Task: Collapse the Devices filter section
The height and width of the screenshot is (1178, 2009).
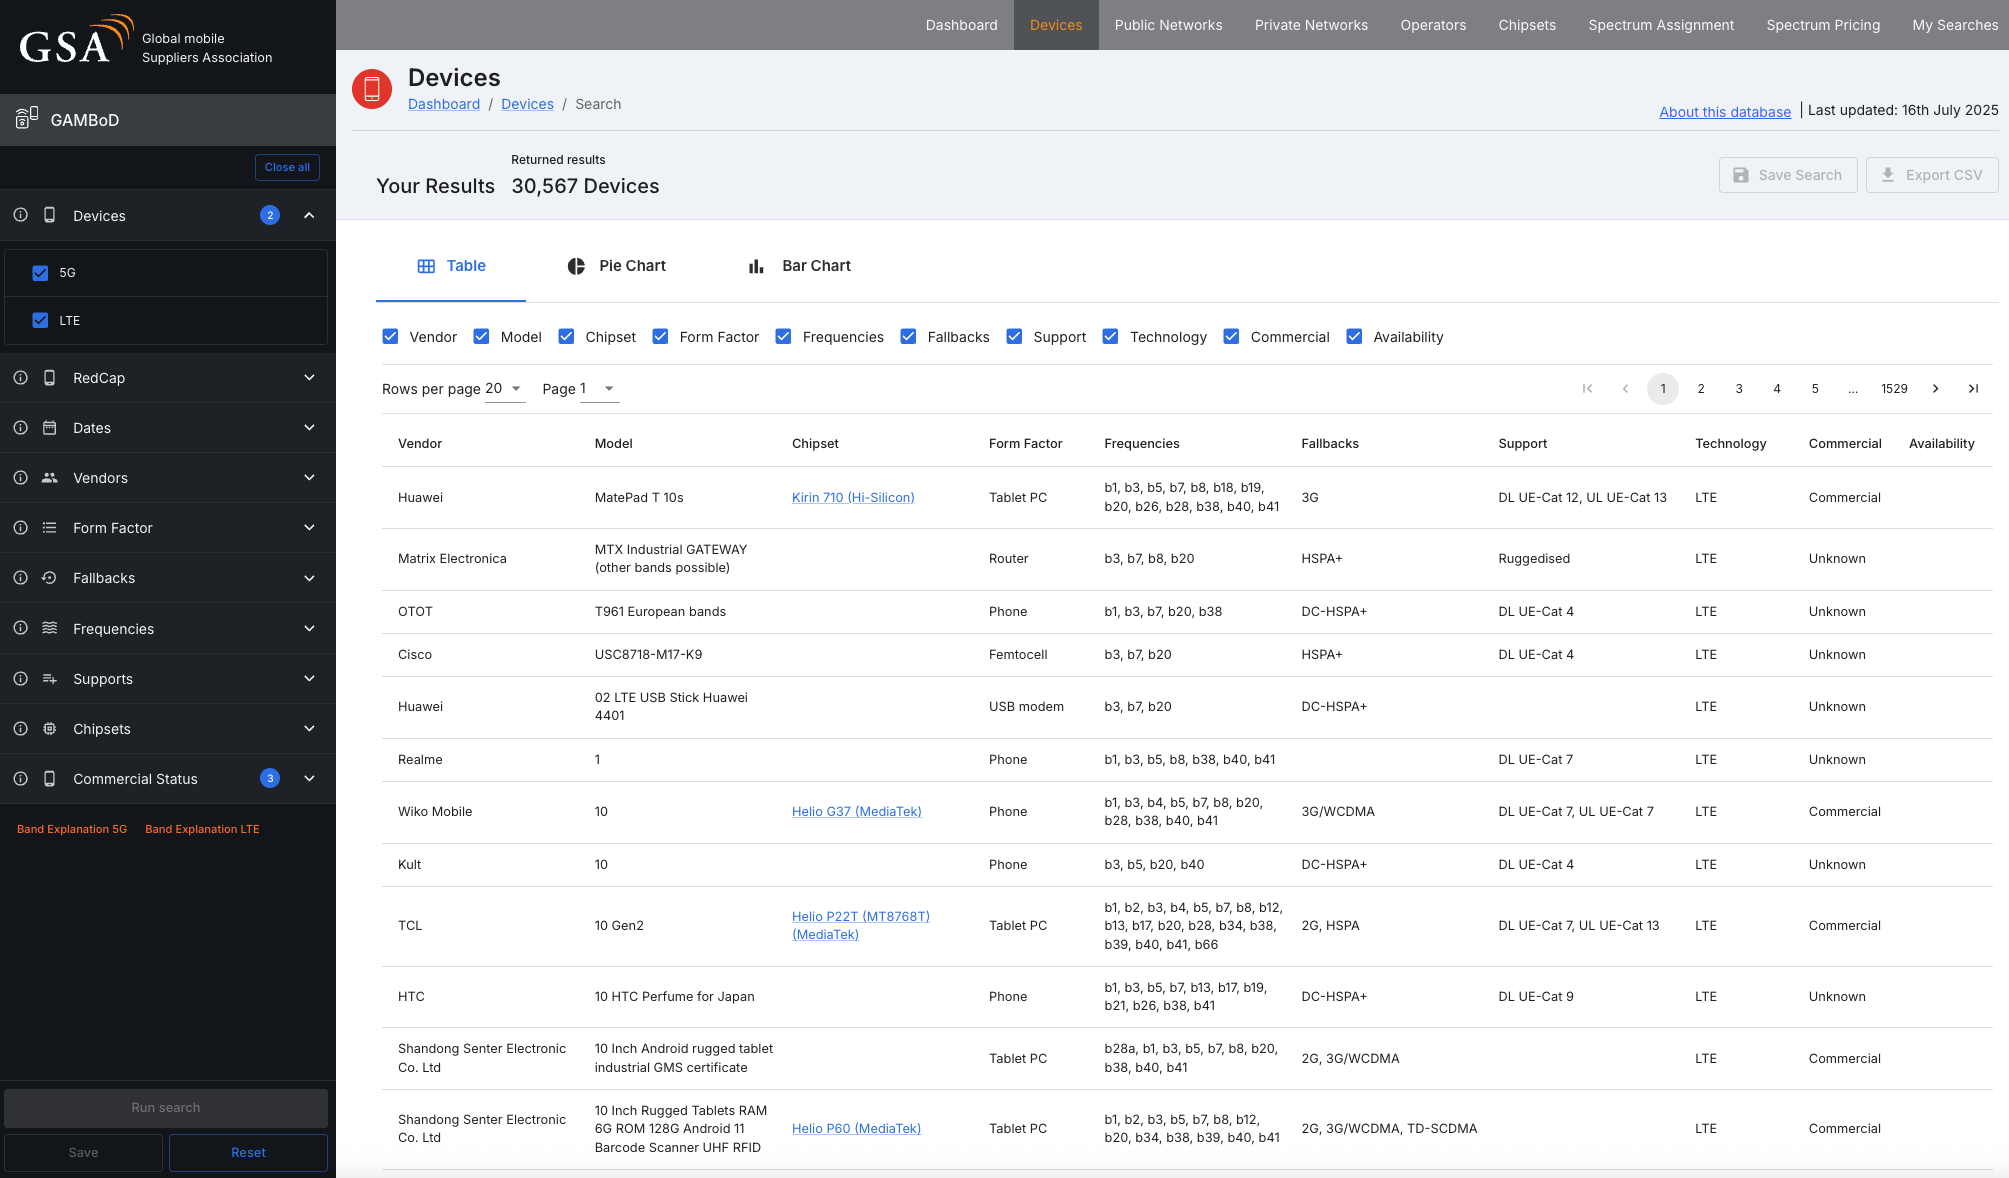Action: (x=309, y=215)
